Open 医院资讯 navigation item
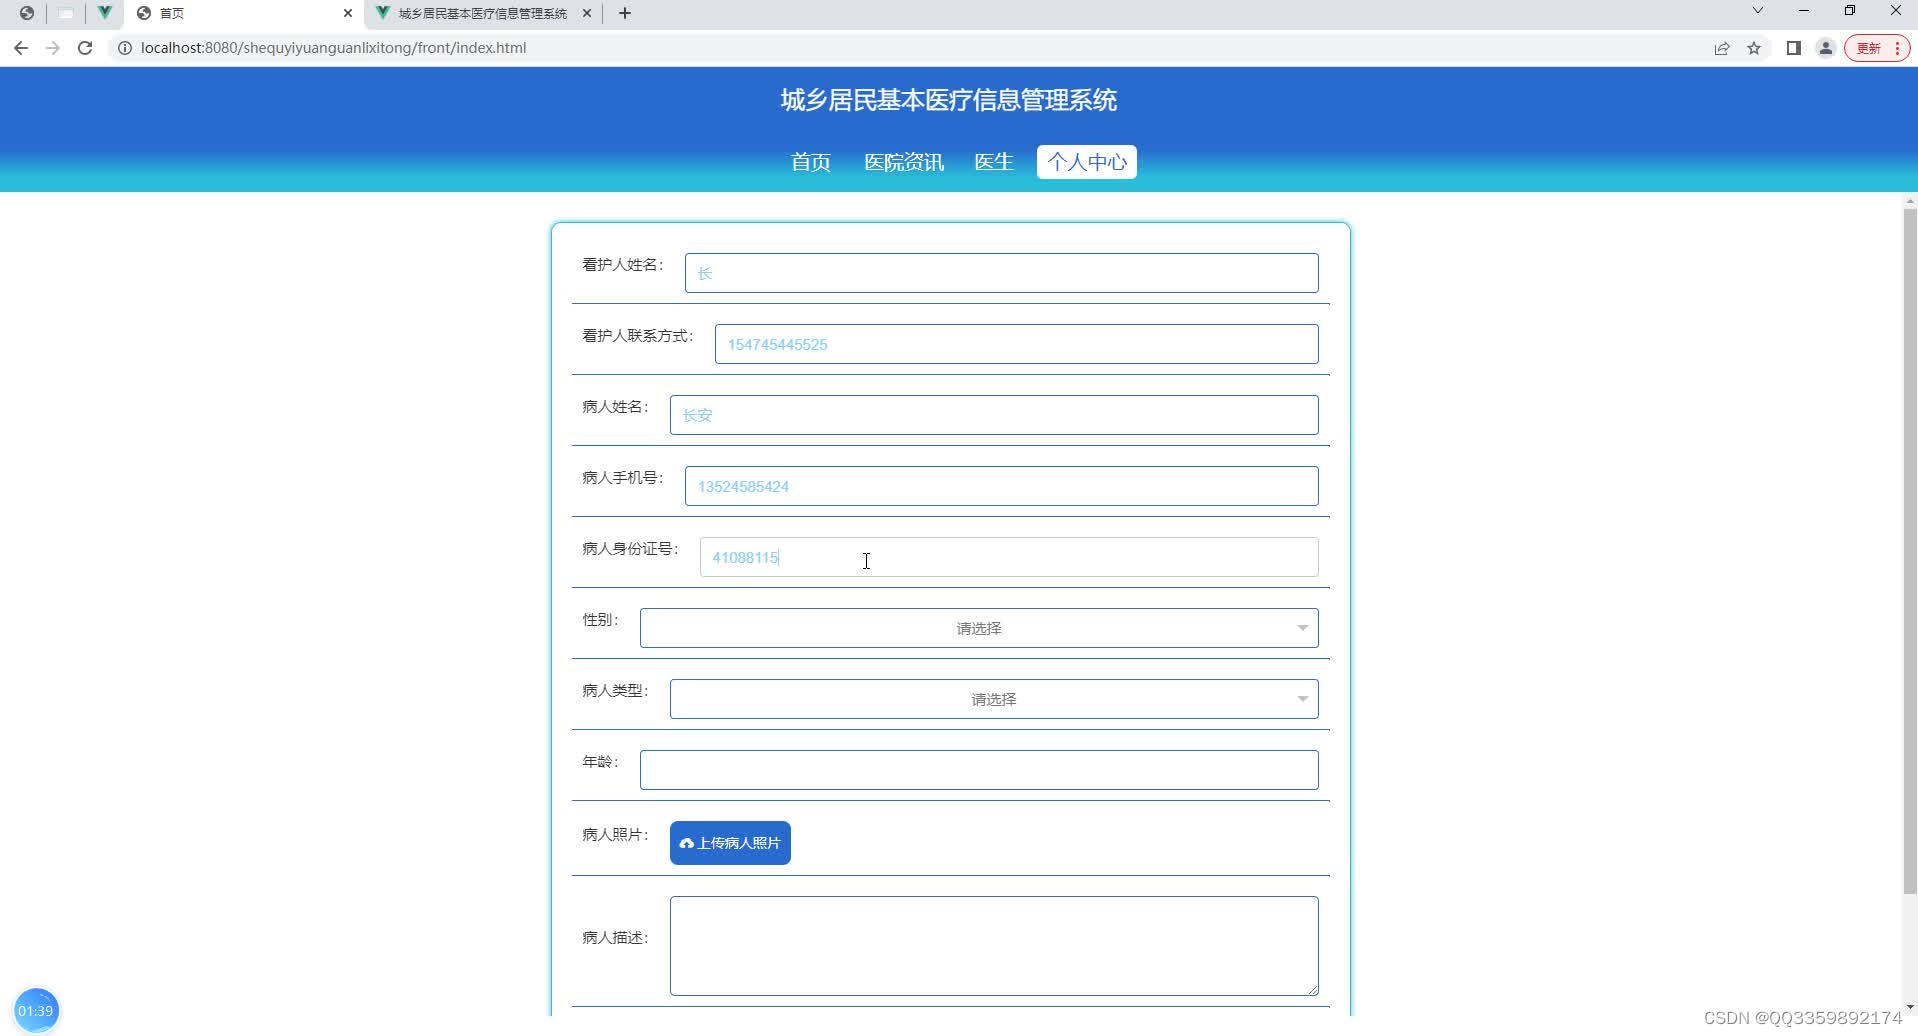 click(904, 162)
